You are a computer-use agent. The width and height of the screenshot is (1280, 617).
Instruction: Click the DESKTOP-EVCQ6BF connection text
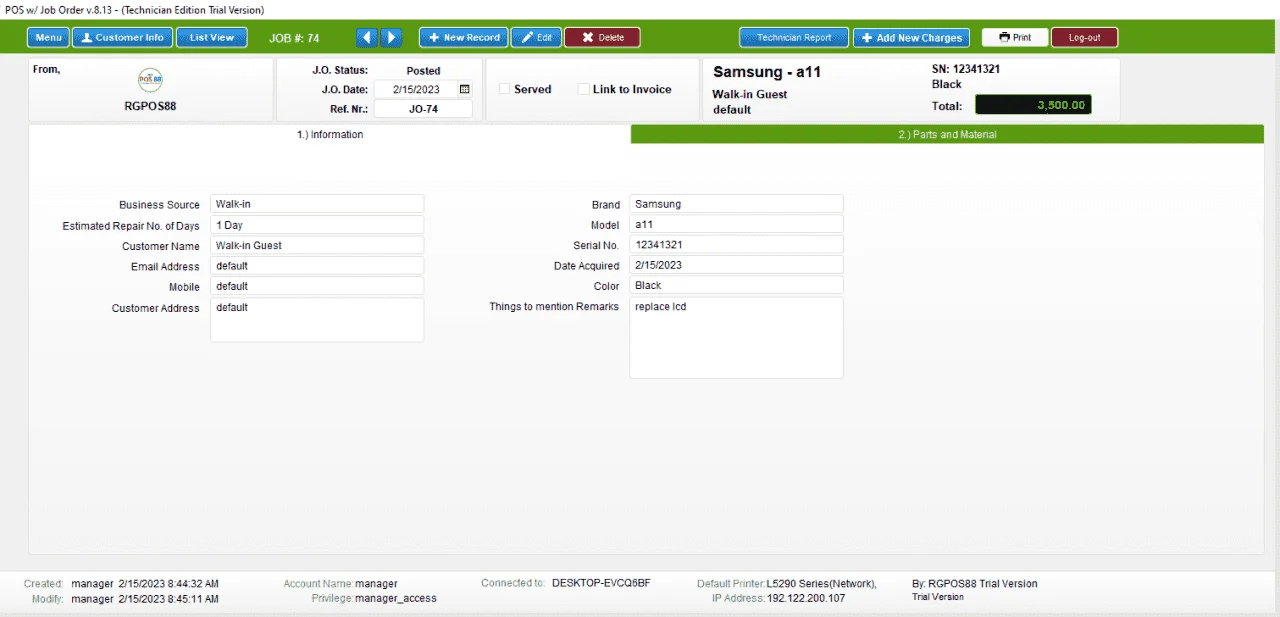tap(601, 583)
